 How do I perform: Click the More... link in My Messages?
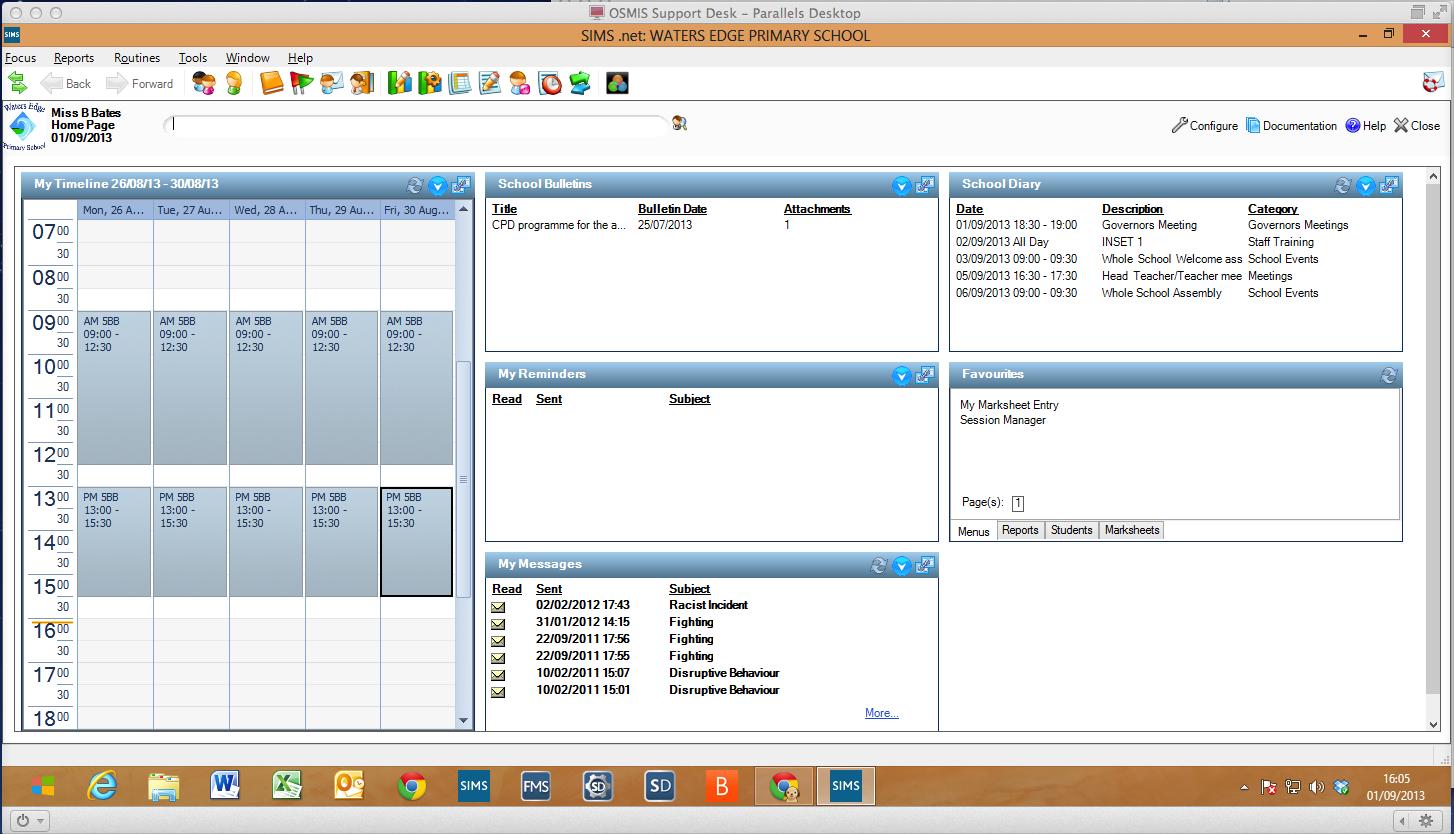(881, 713)
